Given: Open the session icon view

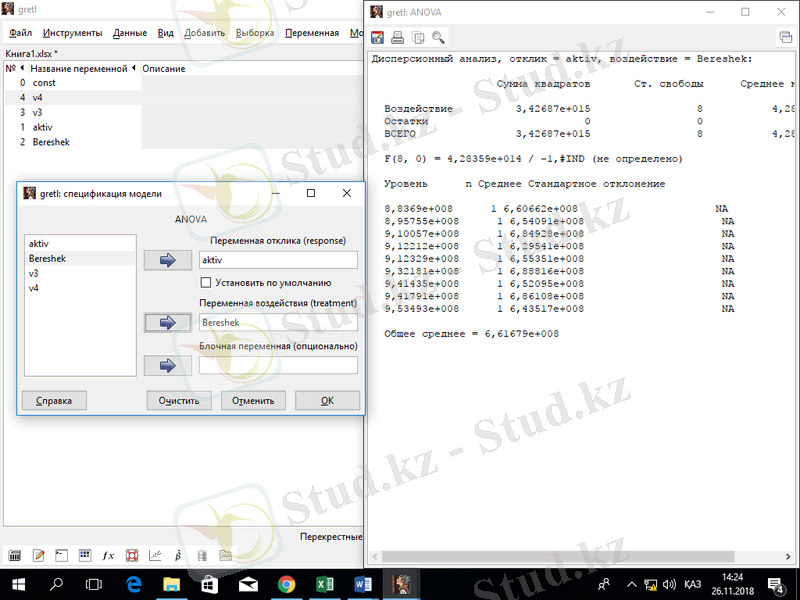Looking at the screenshot, I should (x=85, y=555).
